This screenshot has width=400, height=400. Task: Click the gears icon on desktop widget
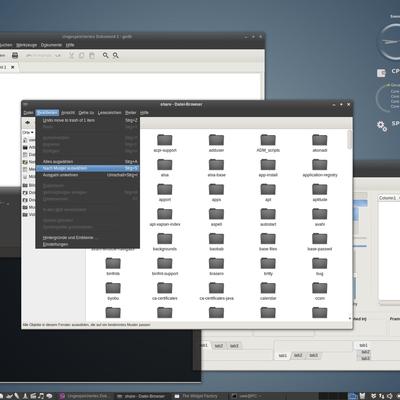382,126
